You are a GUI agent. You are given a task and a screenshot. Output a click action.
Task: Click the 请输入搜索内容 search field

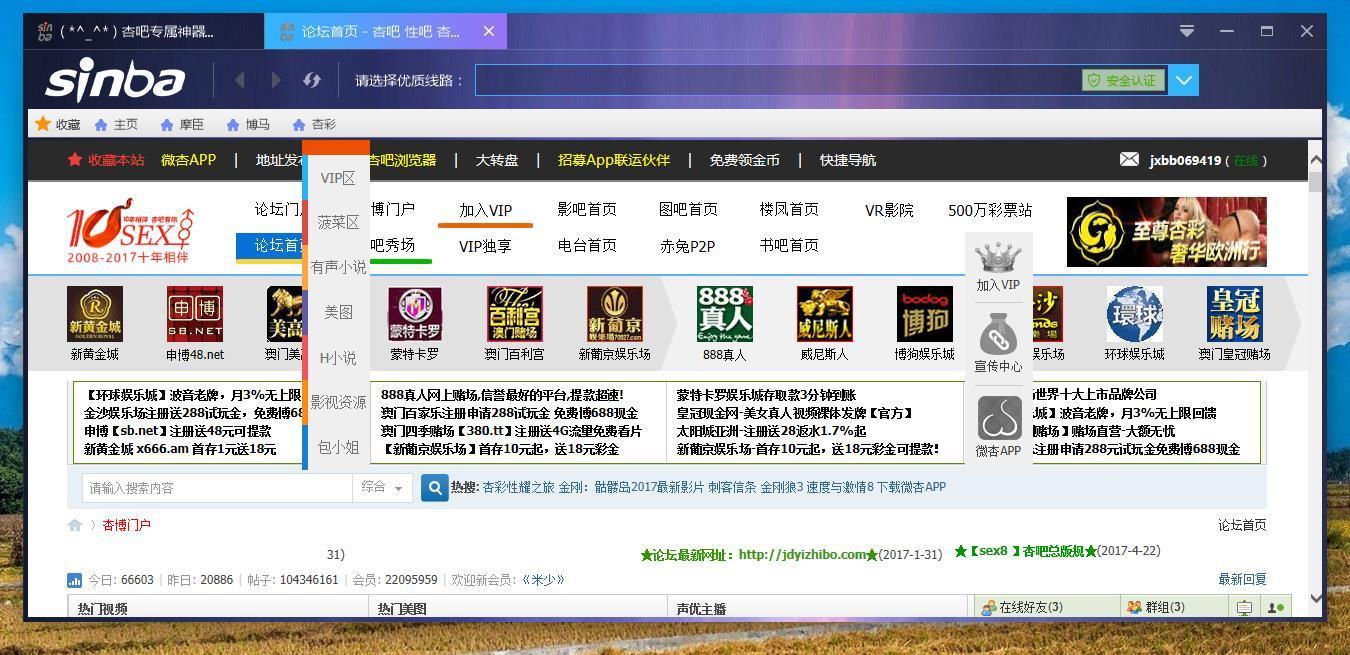(217, 488)
